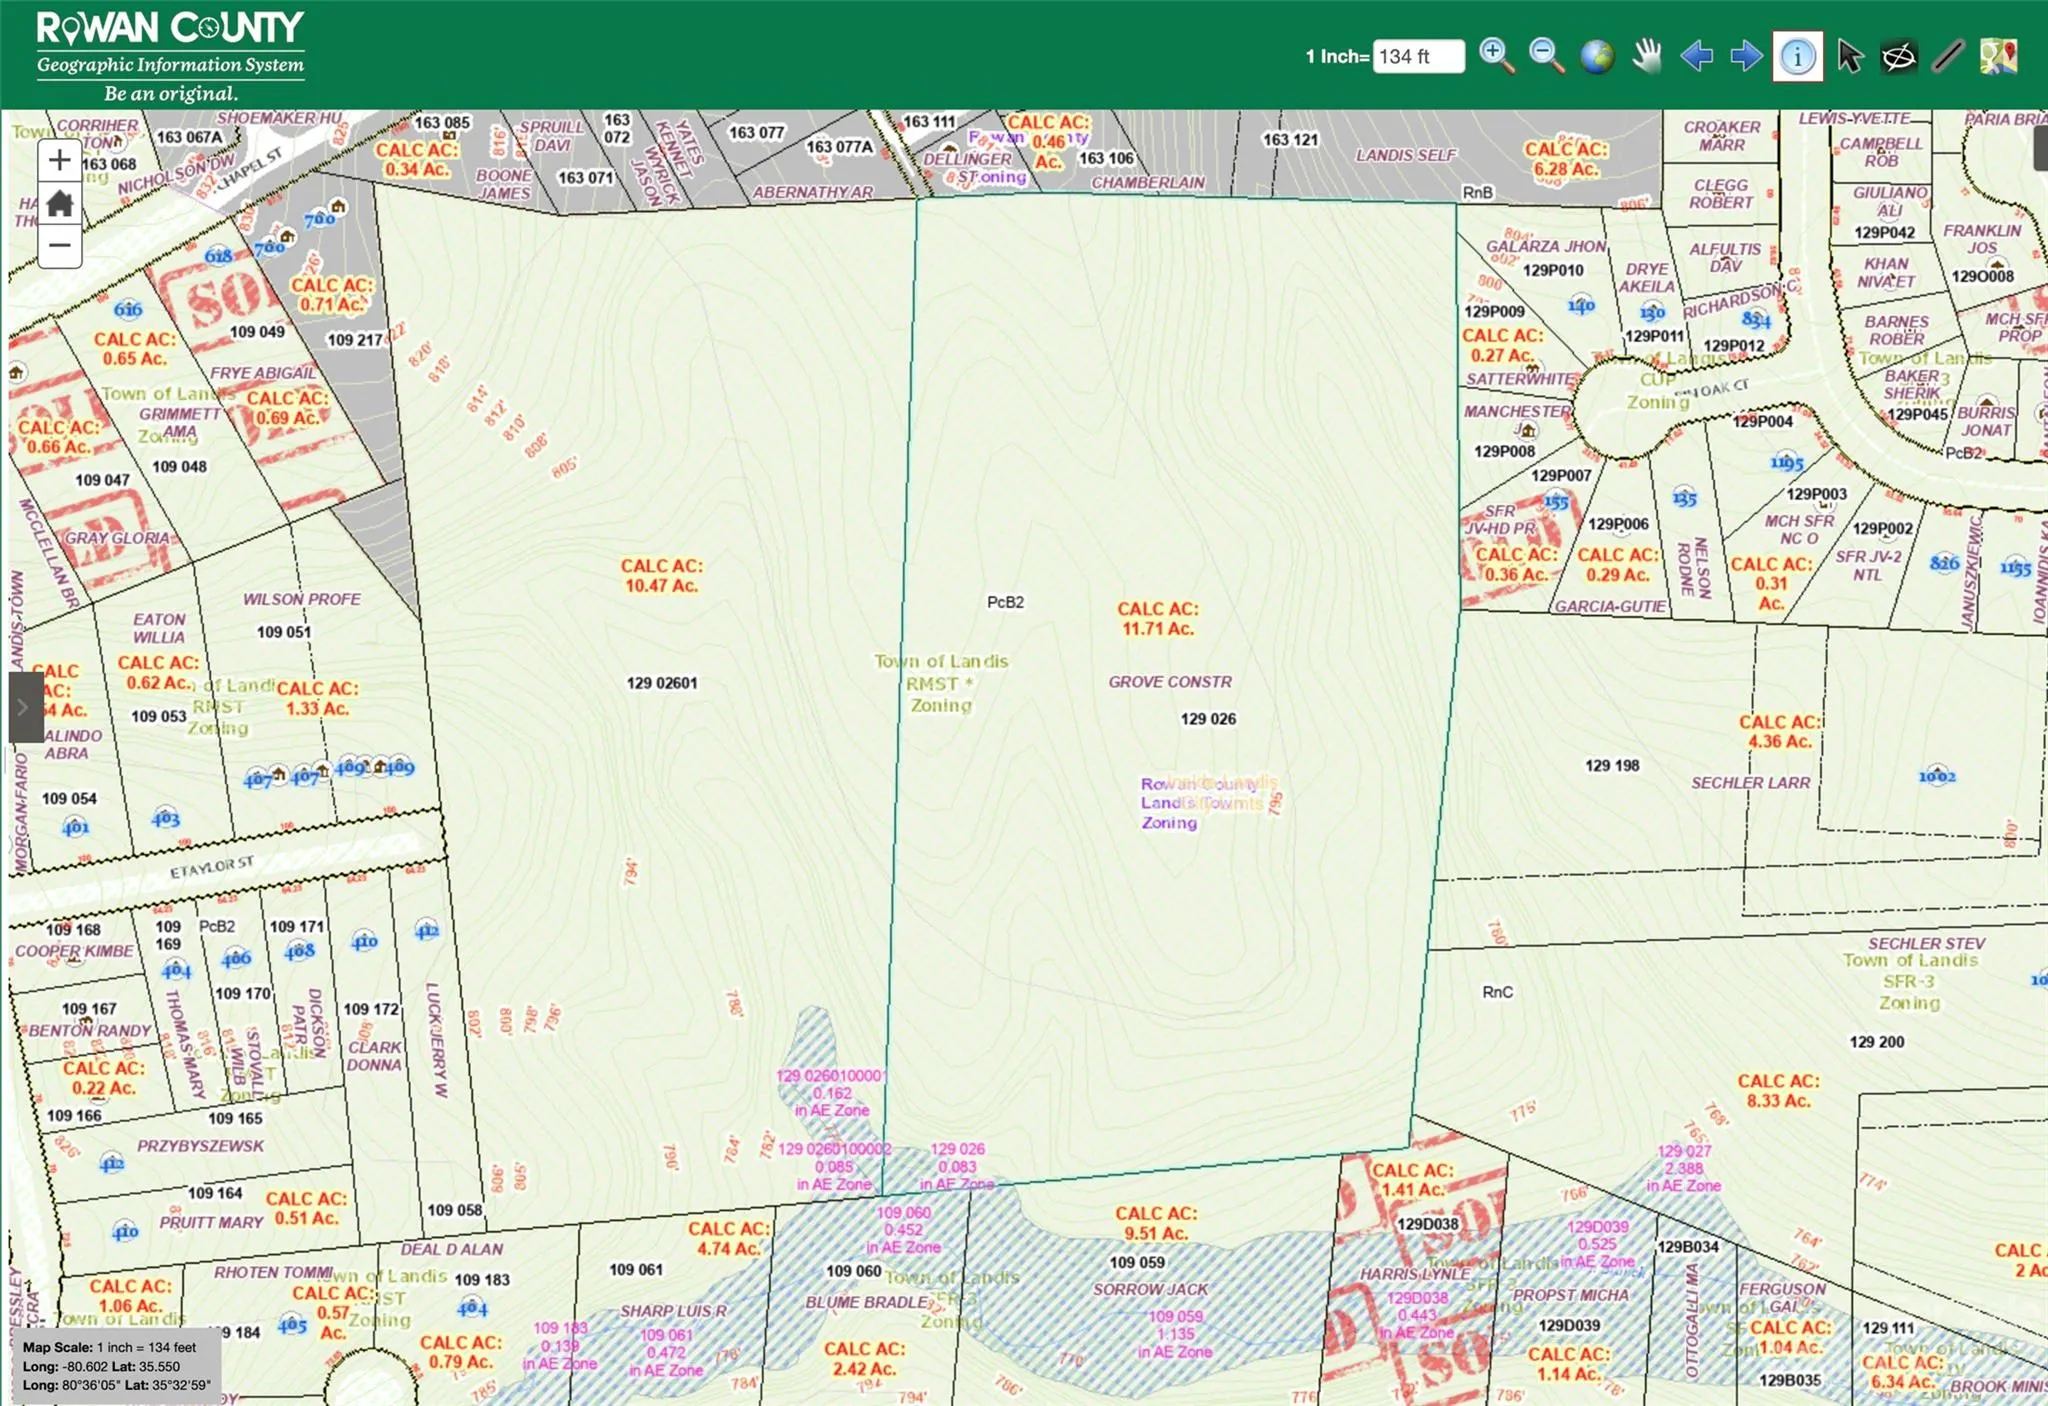Open Google Maps view icon

click(x=1998, y=56)
